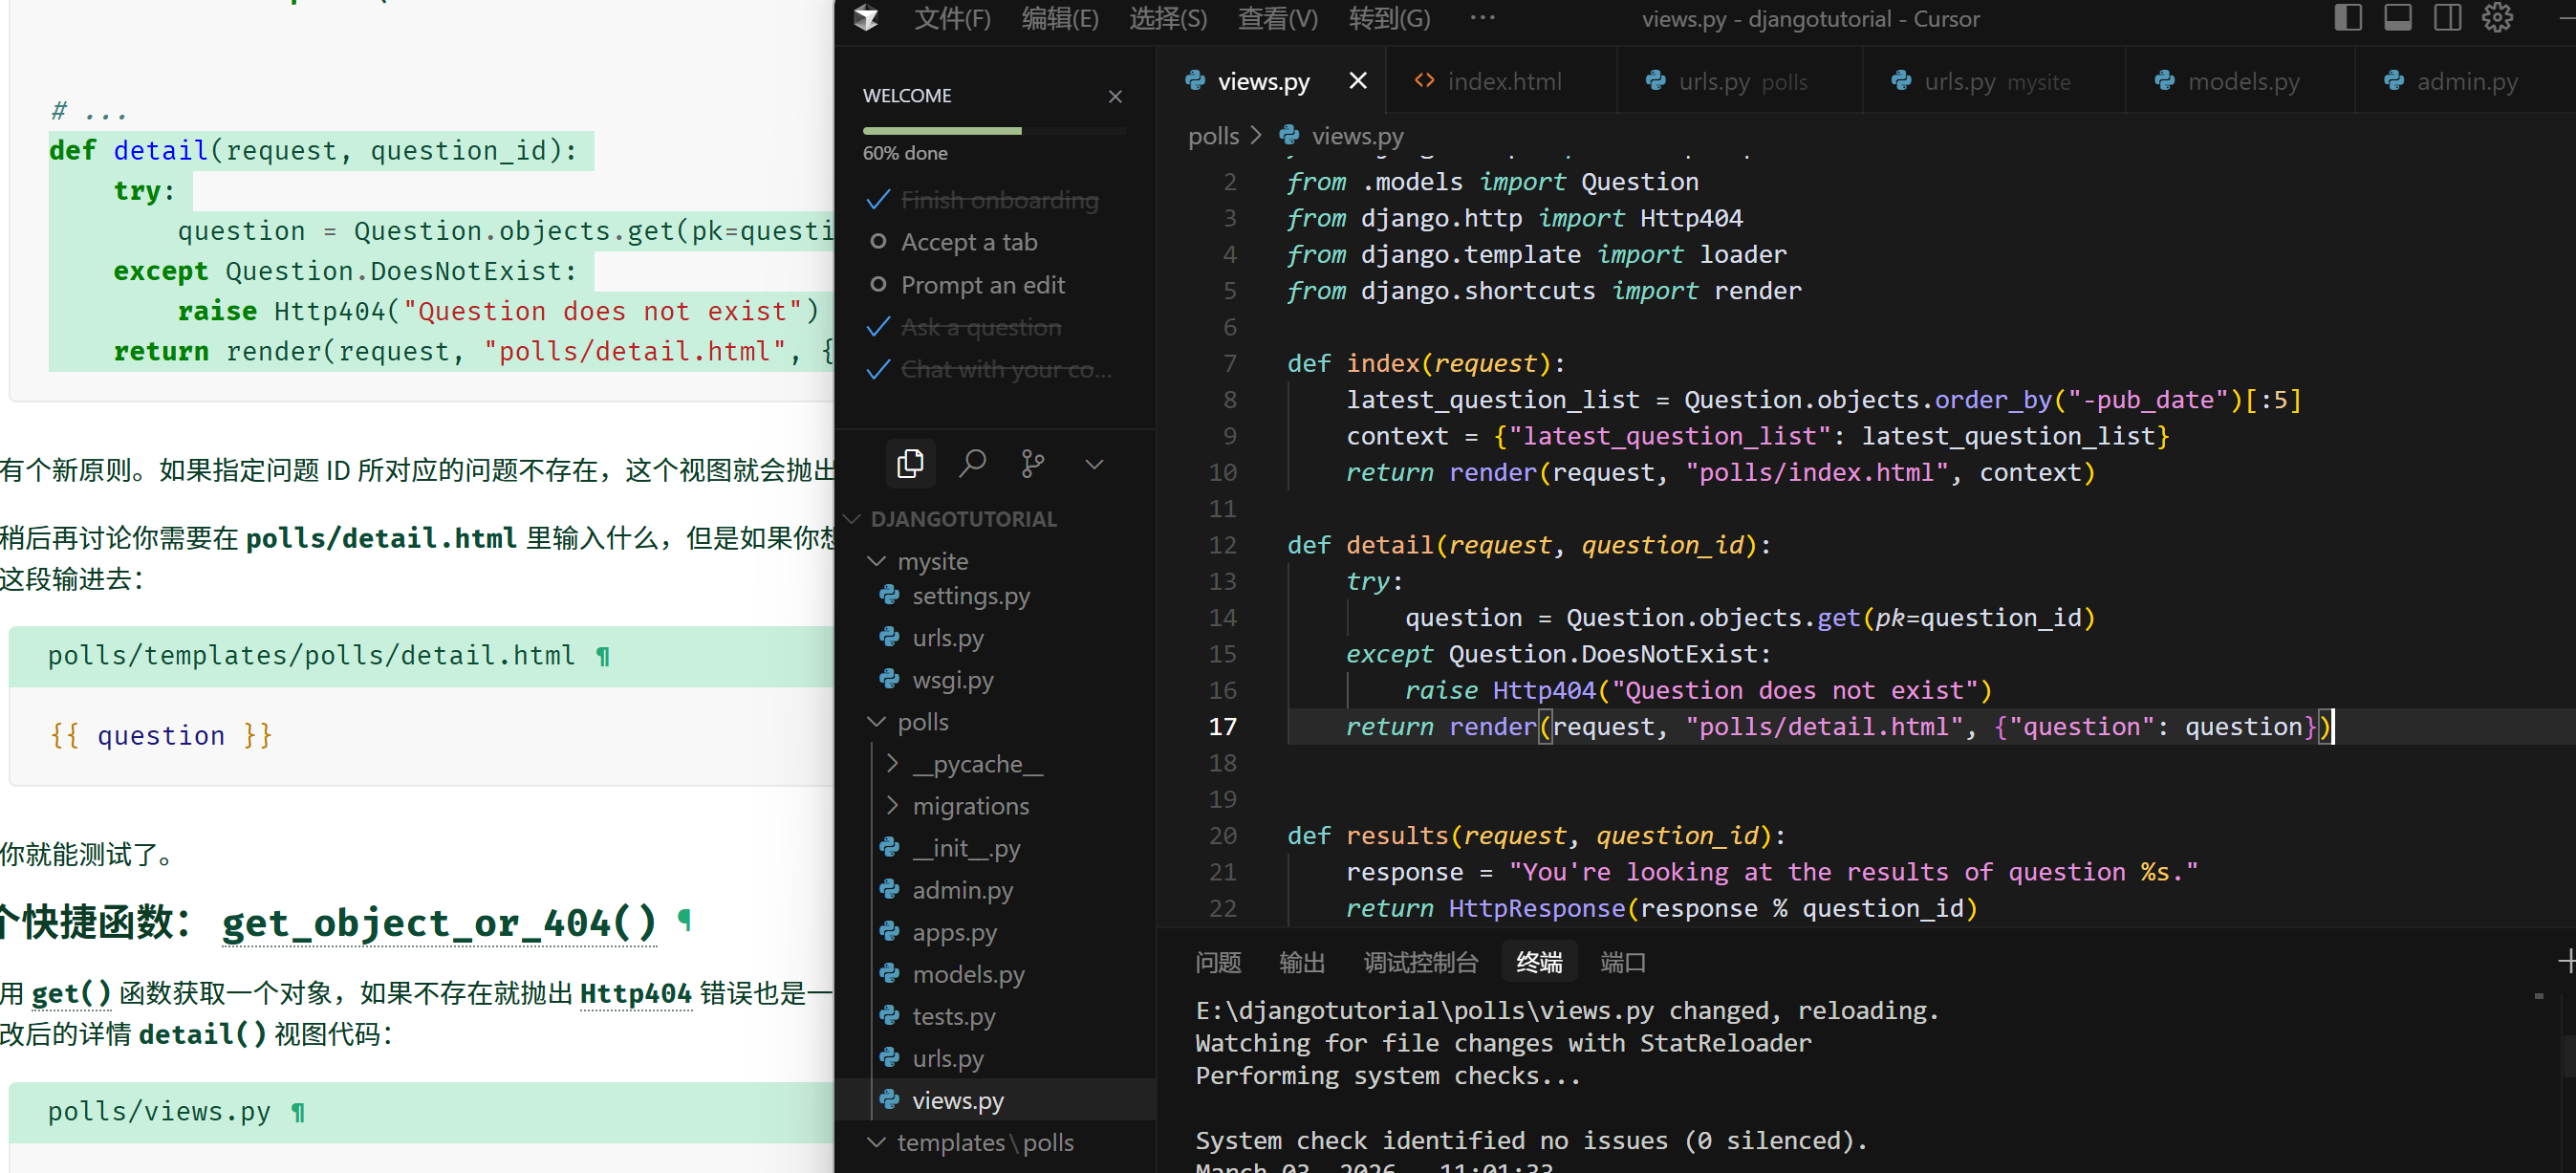This screenshot has height=1173, width=2576.
Task: Click get_object_or_404() heading link
Action: (438, 922)
